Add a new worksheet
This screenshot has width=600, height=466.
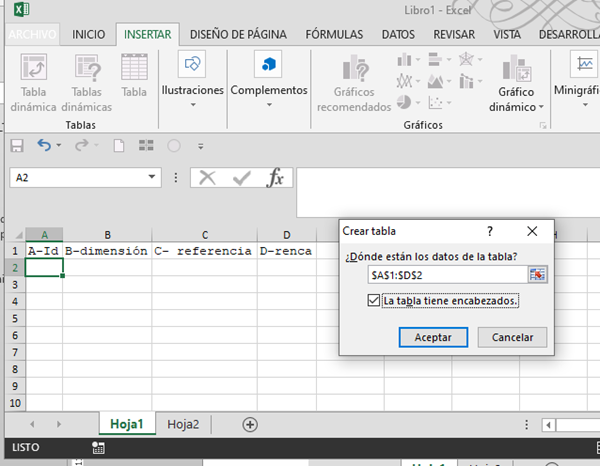[250, 425]
